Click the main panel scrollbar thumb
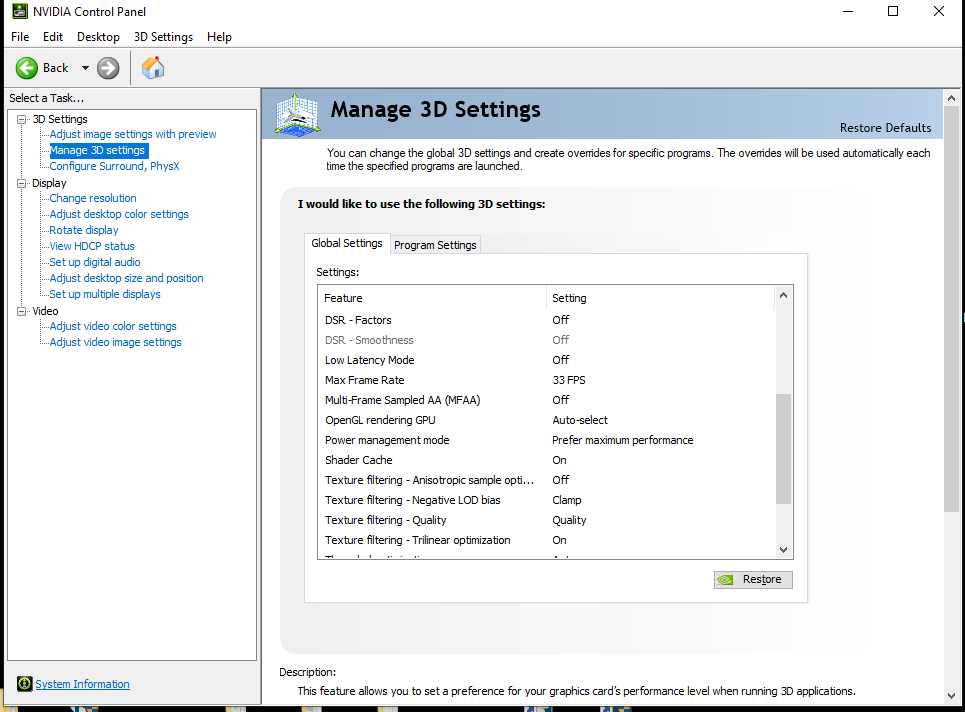The image size is (965, 712). pos(951,309)
